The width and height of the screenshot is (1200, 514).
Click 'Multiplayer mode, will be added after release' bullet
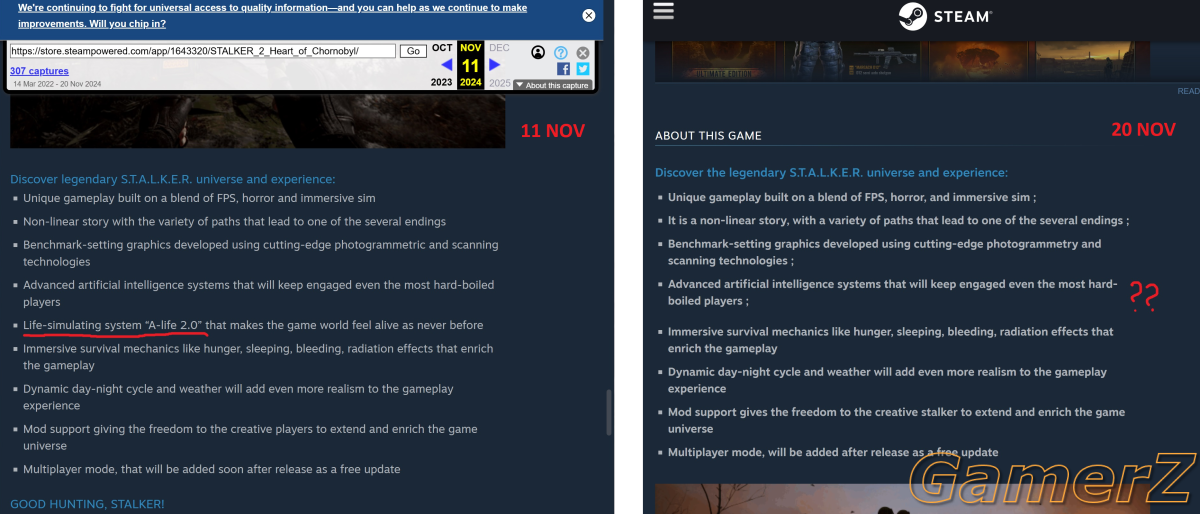click(833, 452)
